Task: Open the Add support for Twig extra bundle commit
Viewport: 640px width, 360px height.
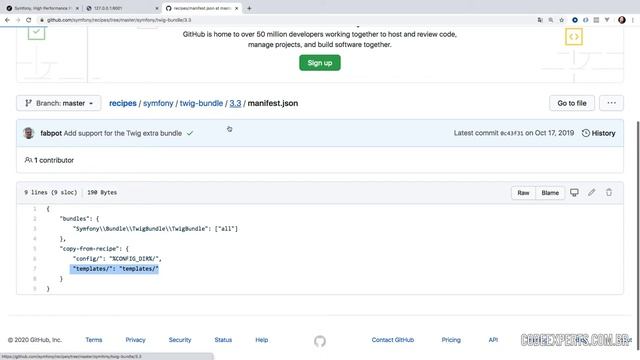Action: pyautogui.click(x=123, y=133)
